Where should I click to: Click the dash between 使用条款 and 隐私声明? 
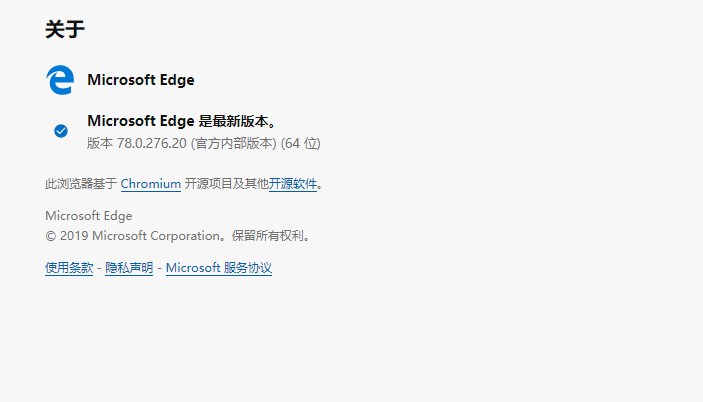[99, 268]
